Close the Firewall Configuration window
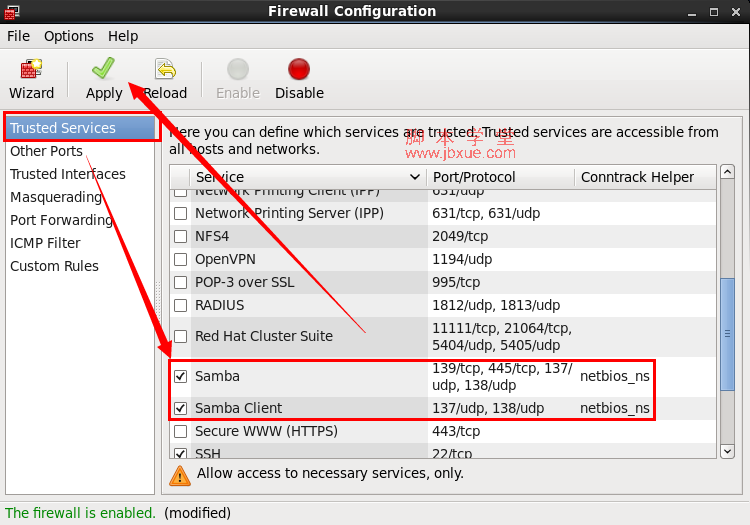The width and height of the screenshot is (750, 525). (x=736, y=12)
